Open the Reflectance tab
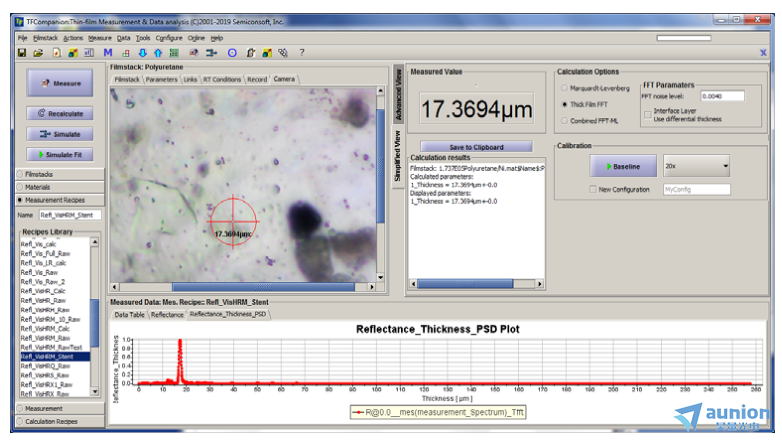 [x=167, y=315]
